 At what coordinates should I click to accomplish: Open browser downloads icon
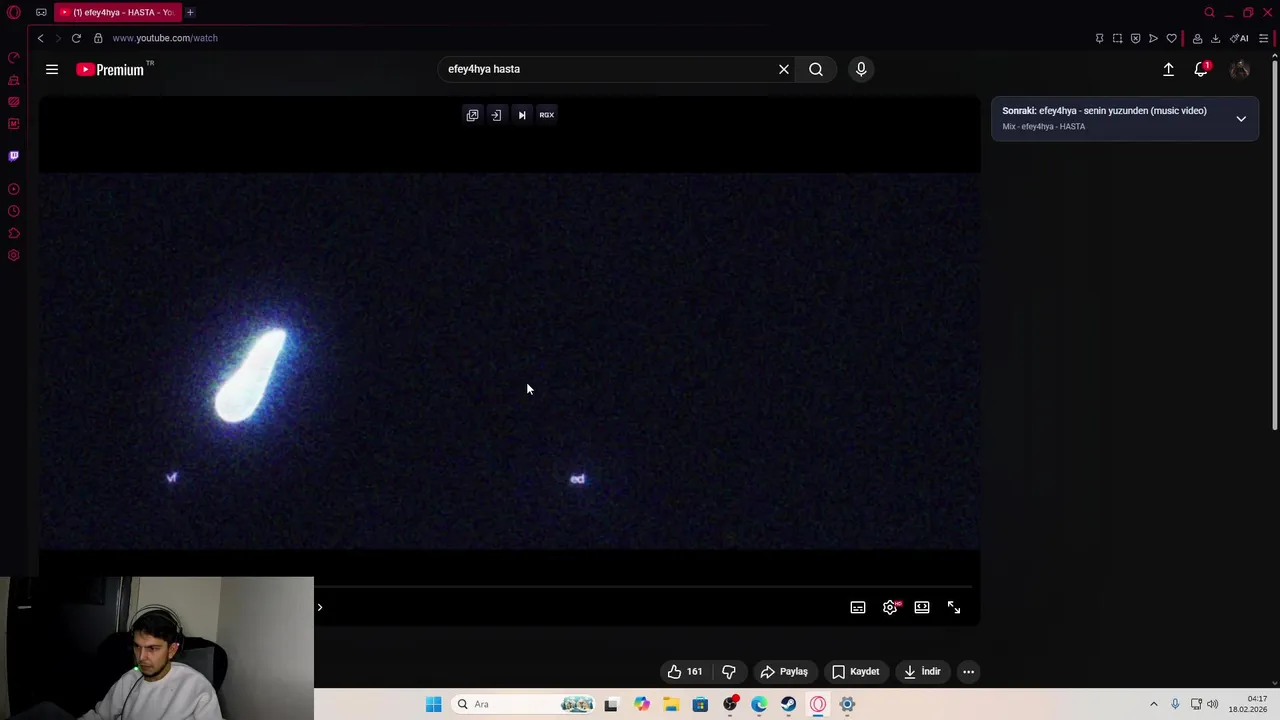pyautogui.click(x=1215, y=38)
